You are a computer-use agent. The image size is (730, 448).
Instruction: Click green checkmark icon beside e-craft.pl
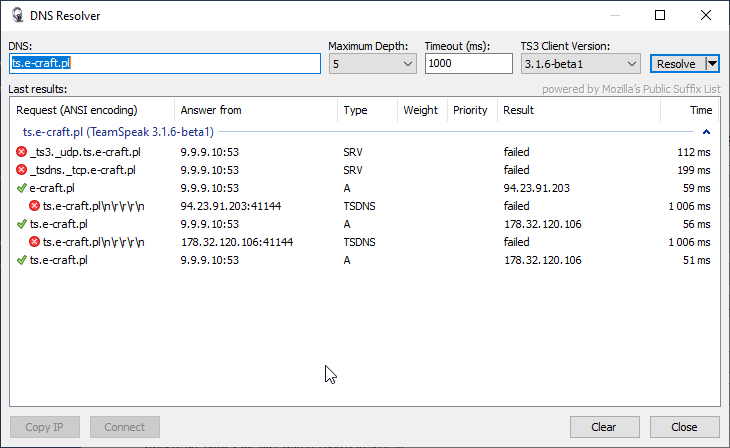(22, 188)
